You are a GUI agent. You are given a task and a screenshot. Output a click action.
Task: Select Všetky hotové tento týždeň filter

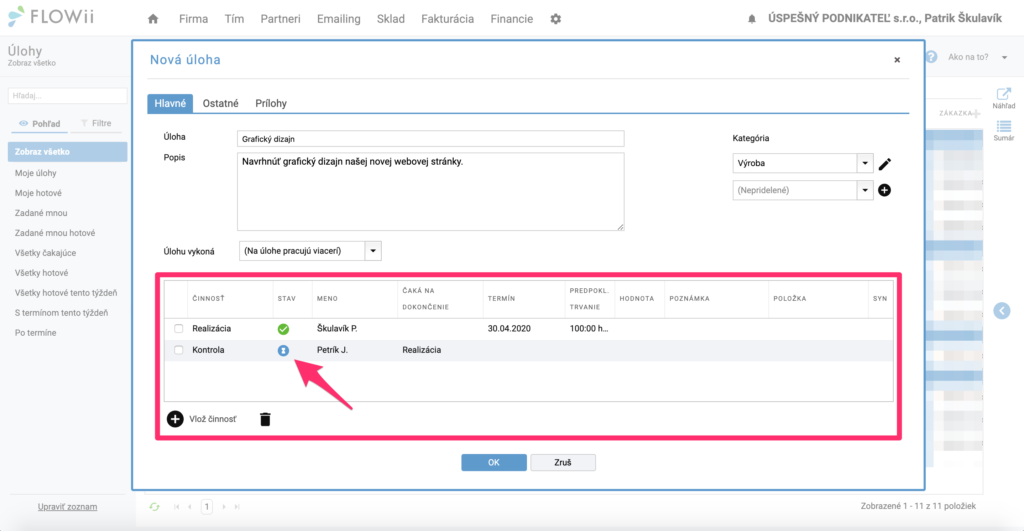(x=66, y=293)
